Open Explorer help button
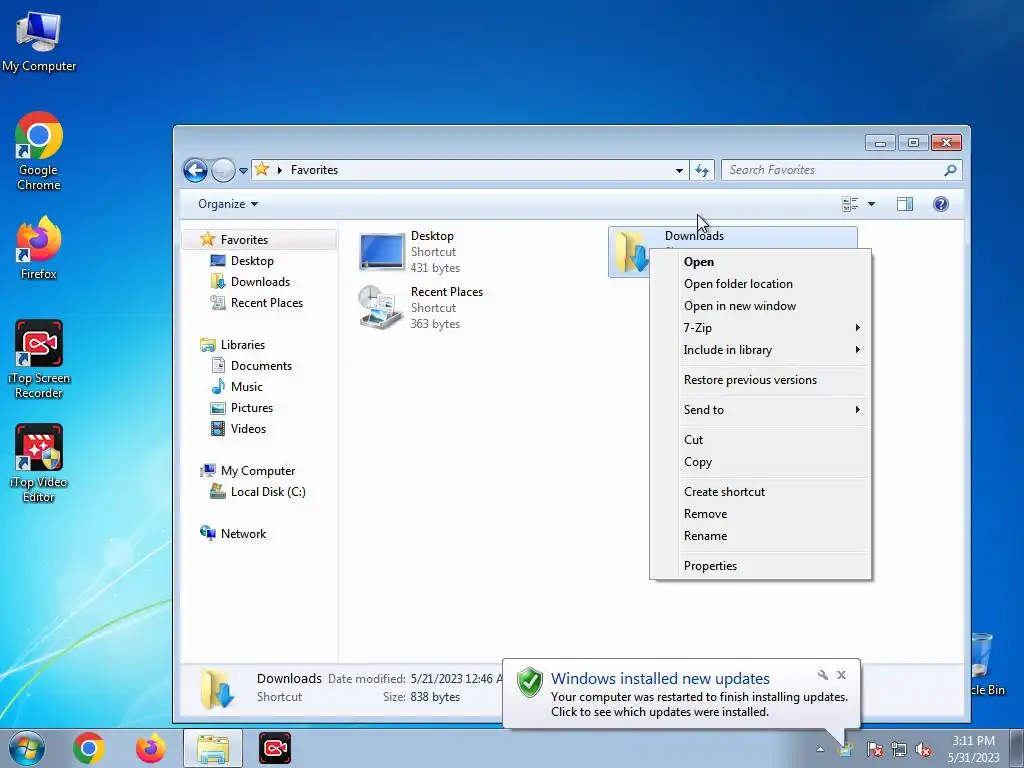The width and height of the screenshot is (1024, 768). pyautogui.click(x=940, y=204)
